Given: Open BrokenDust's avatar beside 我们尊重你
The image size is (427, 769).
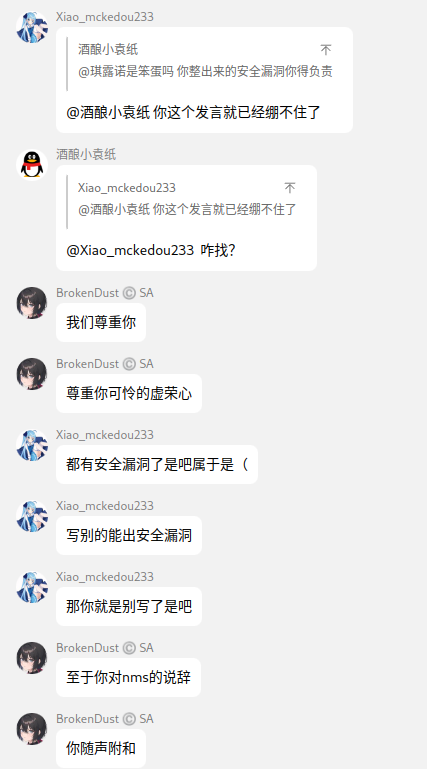Looking at the screenshot, I should (32, 303).
